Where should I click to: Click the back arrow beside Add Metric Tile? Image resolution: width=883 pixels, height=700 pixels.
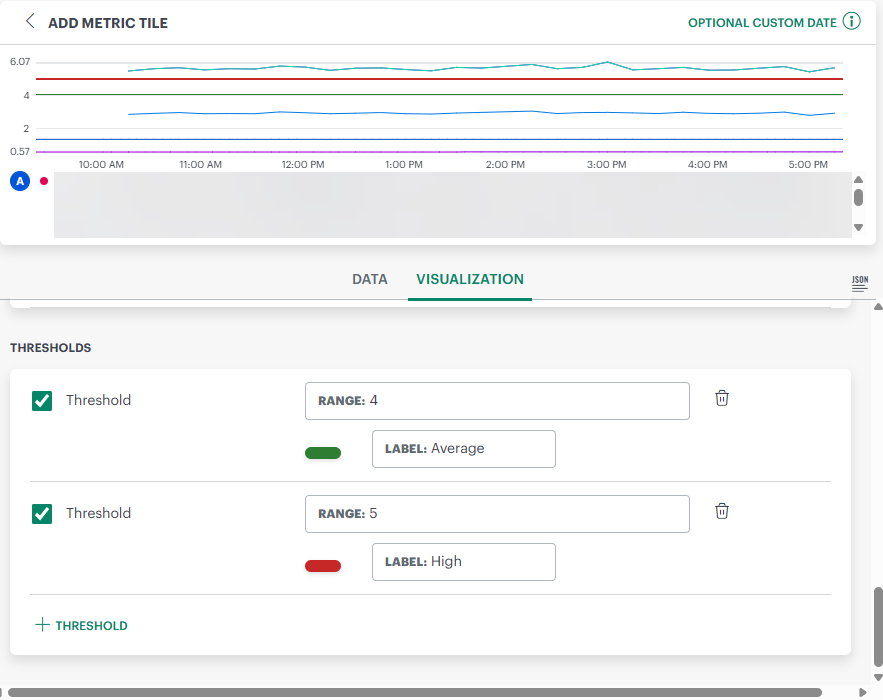tap(30, 21)
